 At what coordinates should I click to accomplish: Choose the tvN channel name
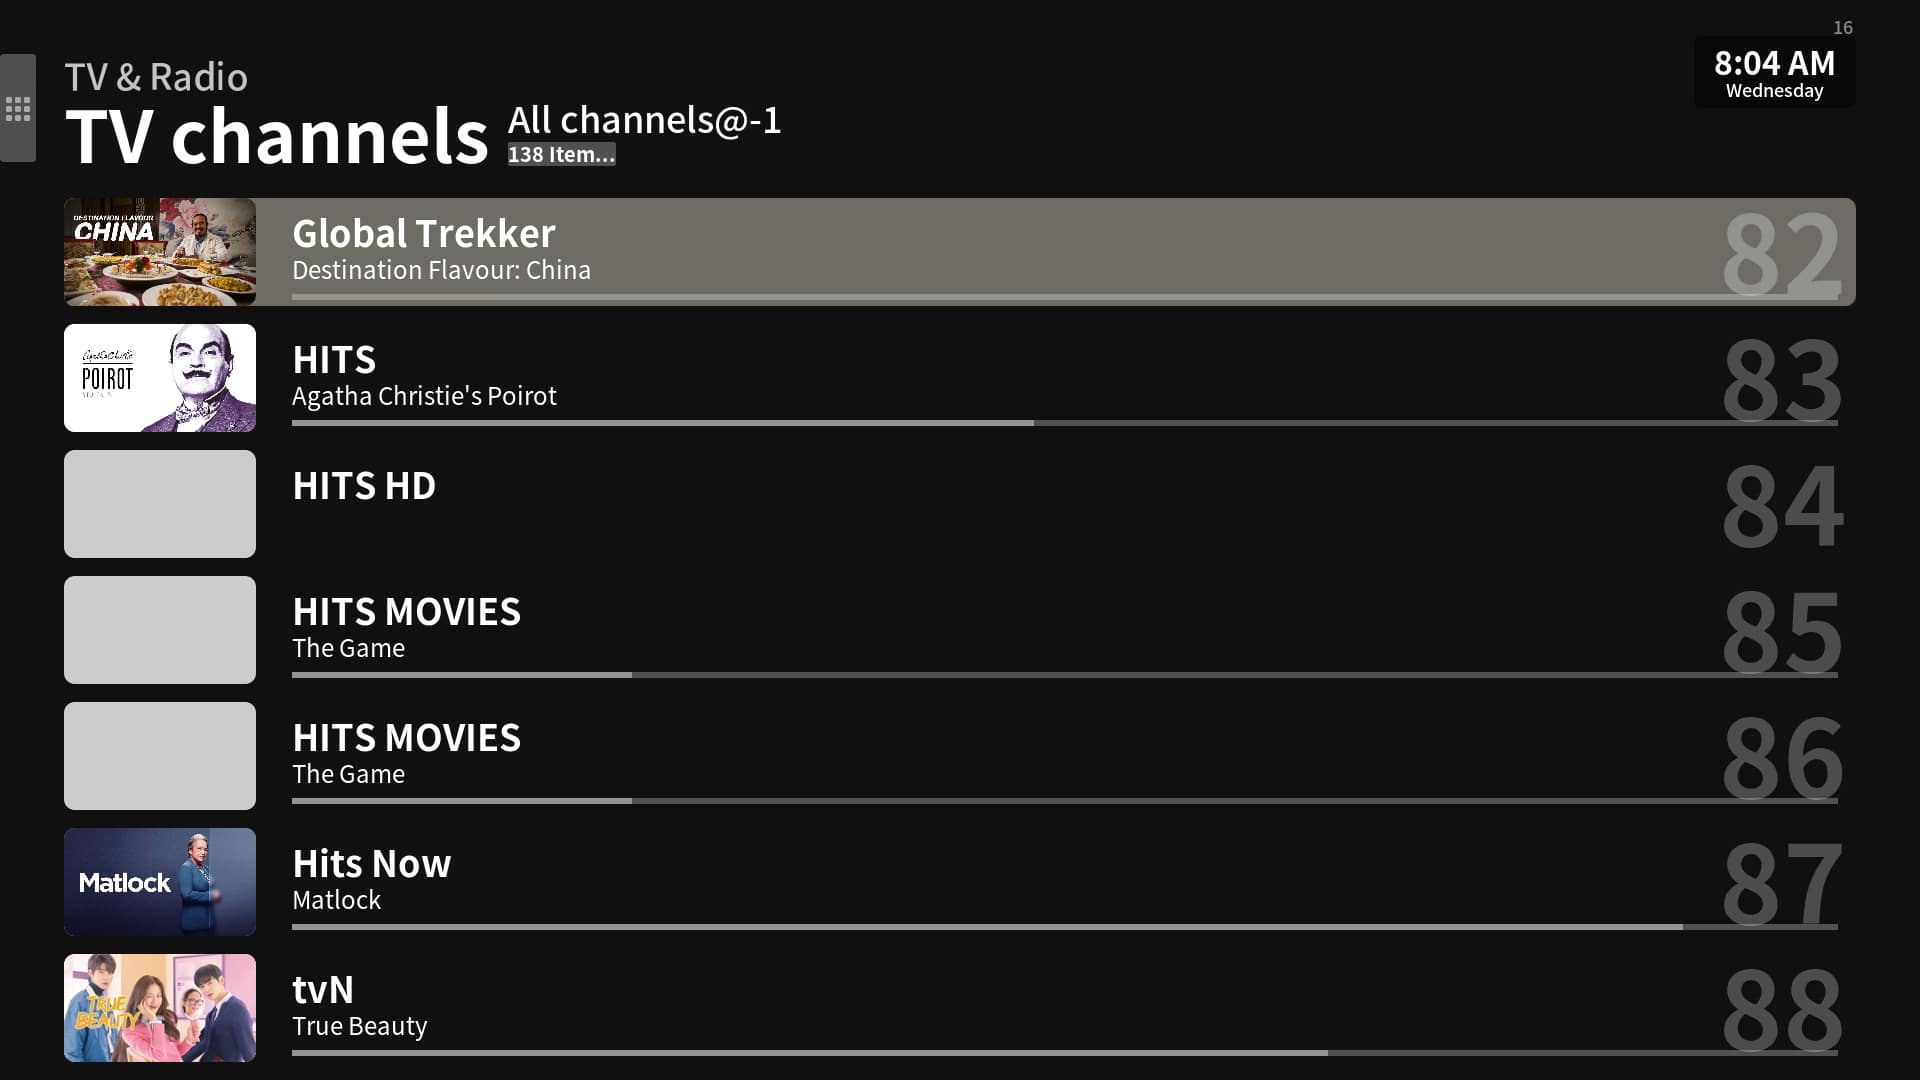pyautogui.click(x=322, y=990)
